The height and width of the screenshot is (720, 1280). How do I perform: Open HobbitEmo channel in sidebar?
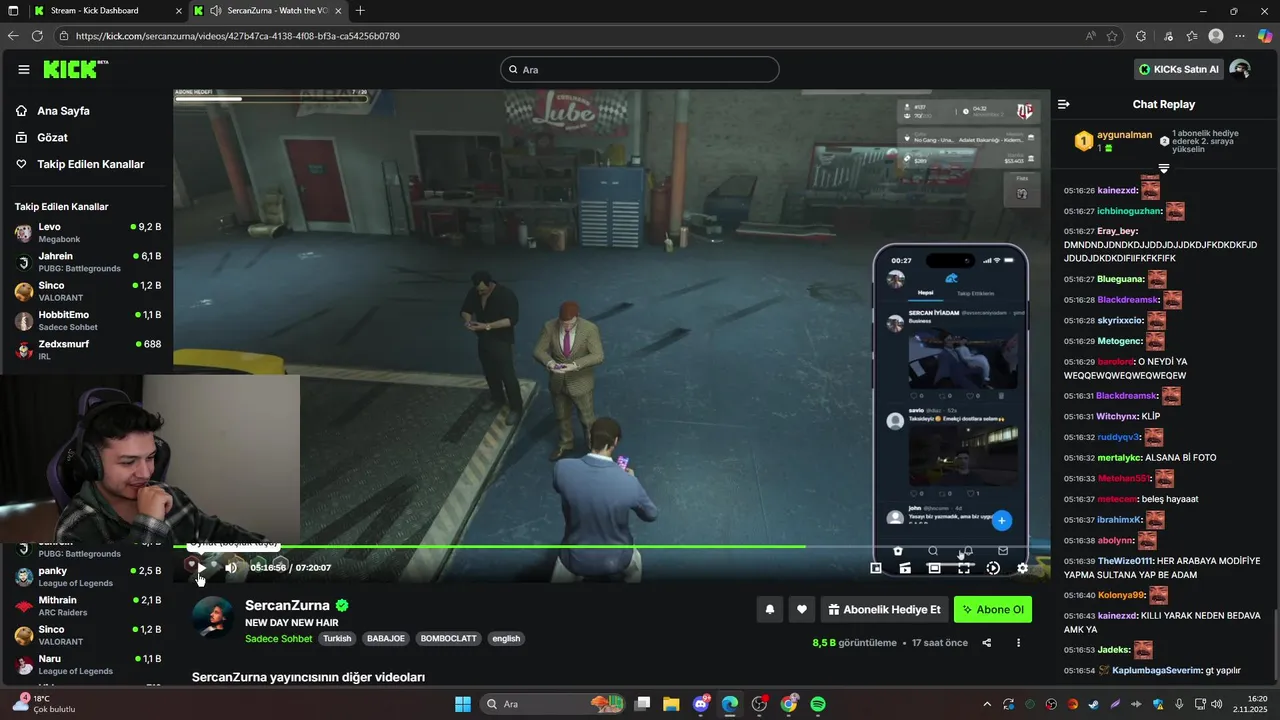87,321
